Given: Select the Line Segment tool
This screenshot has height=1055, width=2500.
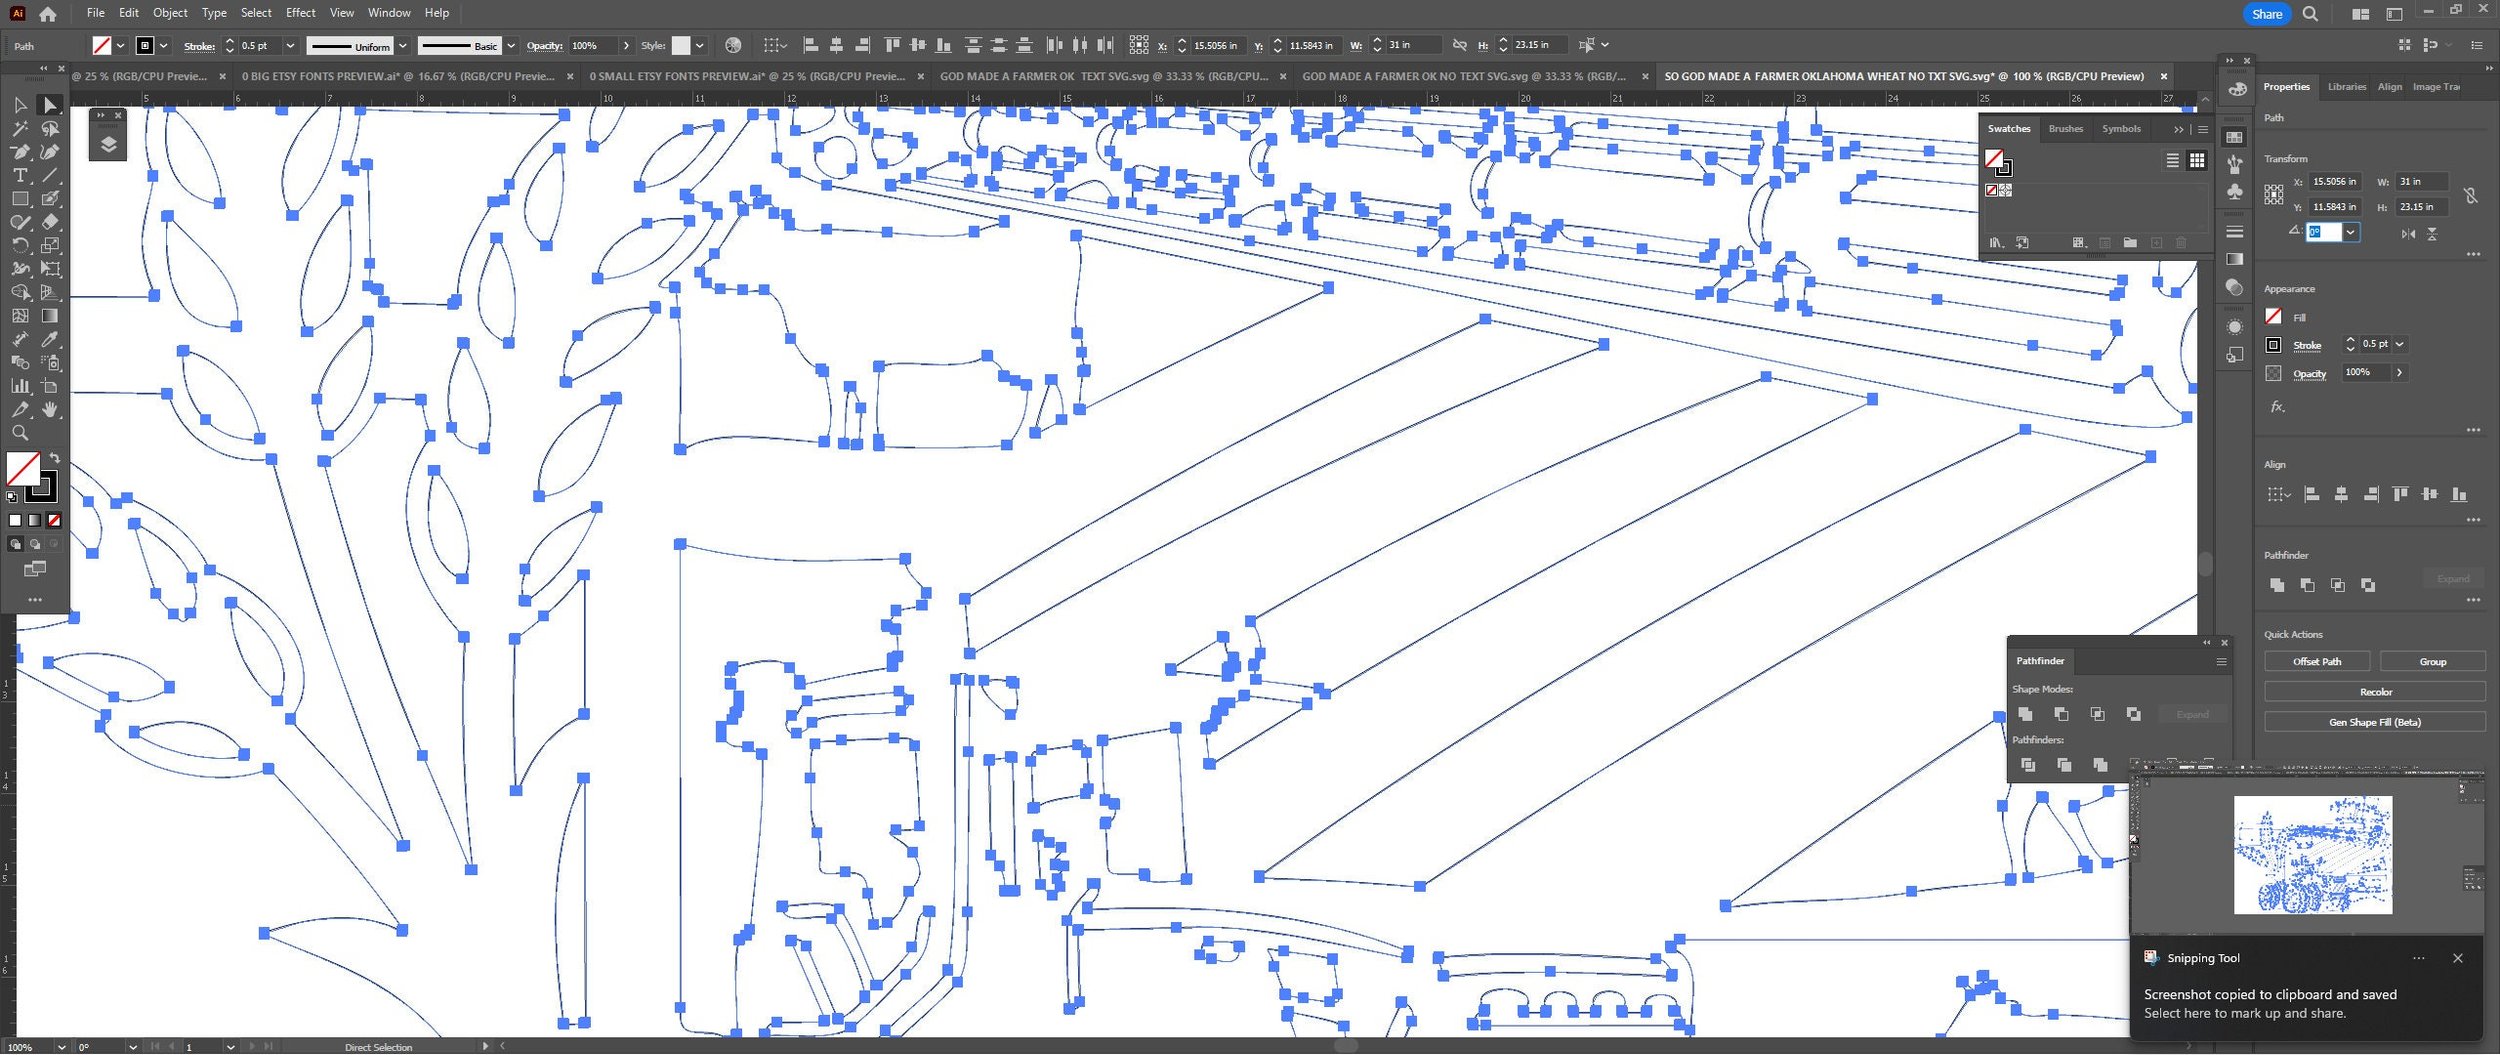Looking at the screenshot, I should [50, 175].
